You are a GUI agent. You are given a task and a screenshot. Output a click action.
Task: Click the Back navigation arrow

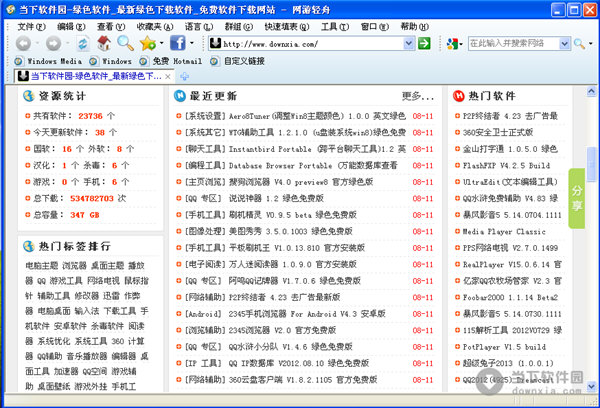(x=23, y=44)
